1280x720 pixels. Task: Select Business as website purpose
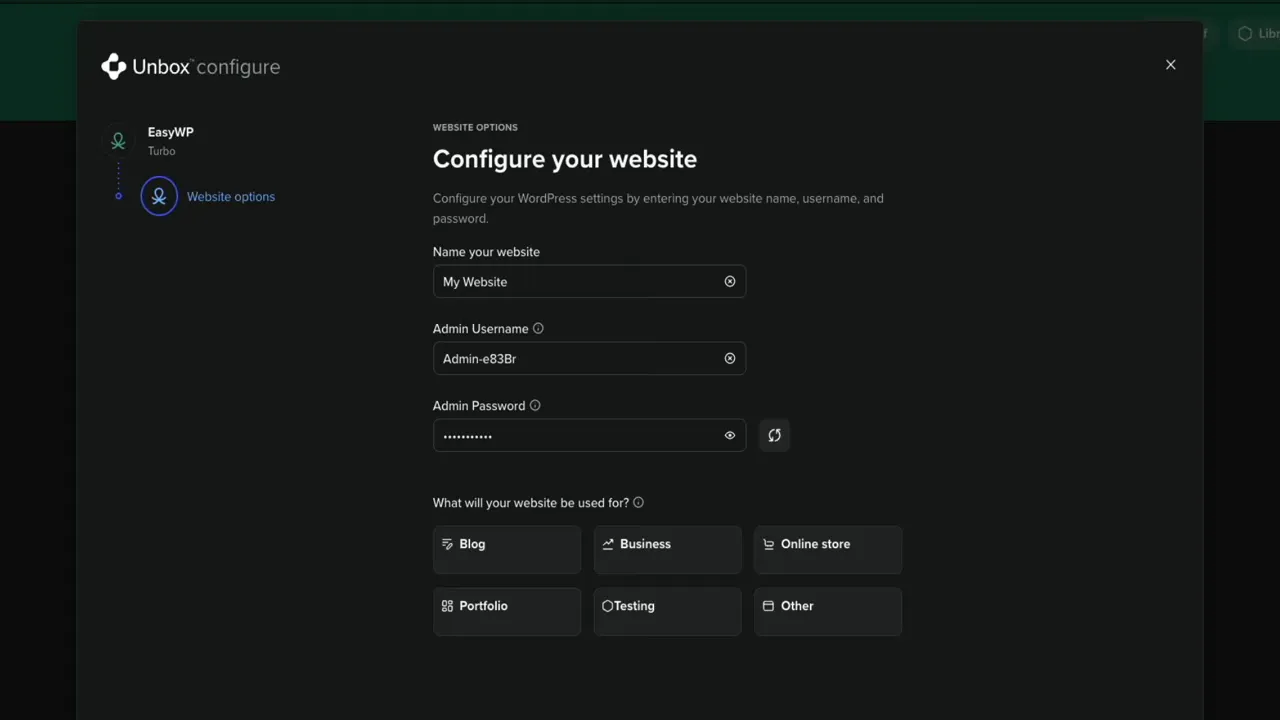click(x=668, y=549)
